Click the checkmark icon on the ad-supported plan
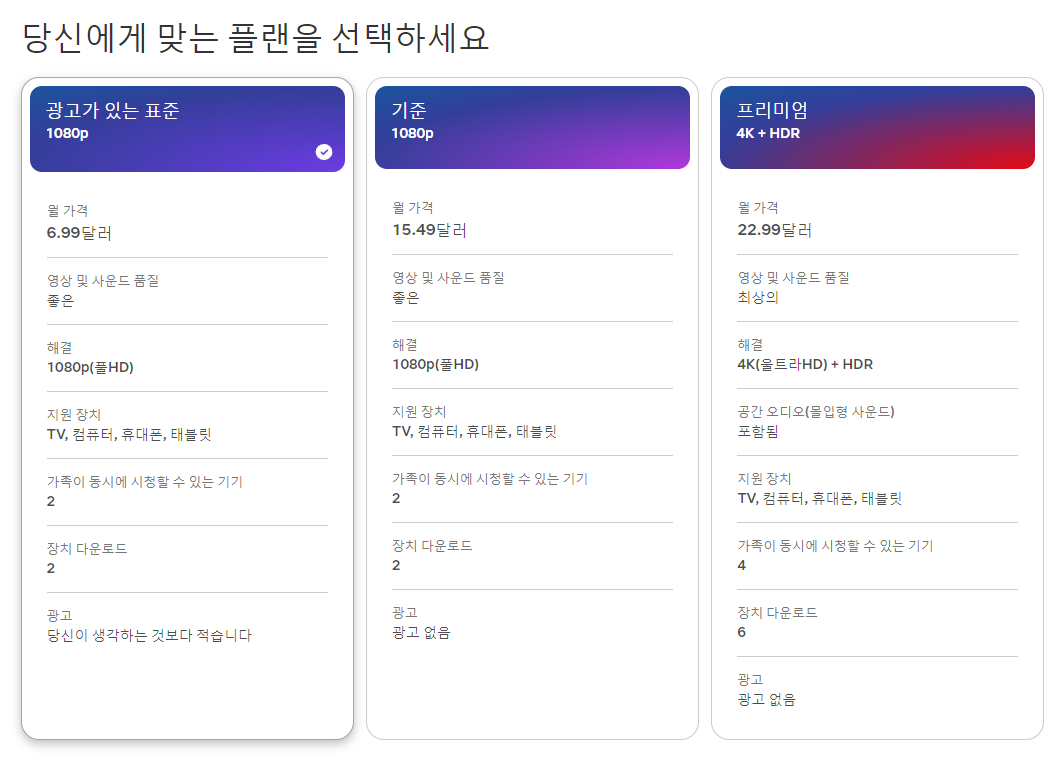1062x757 pixels. pyautogui.click(x=324, y=152)
